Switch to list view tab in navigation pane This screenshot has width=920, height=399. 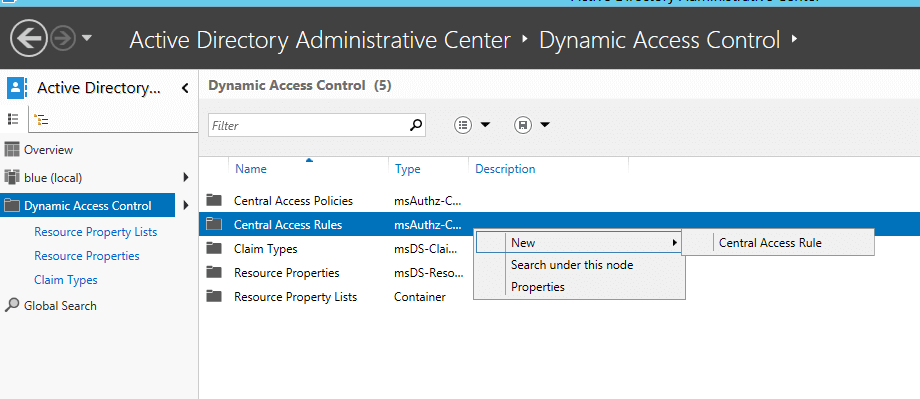(13, 120)
